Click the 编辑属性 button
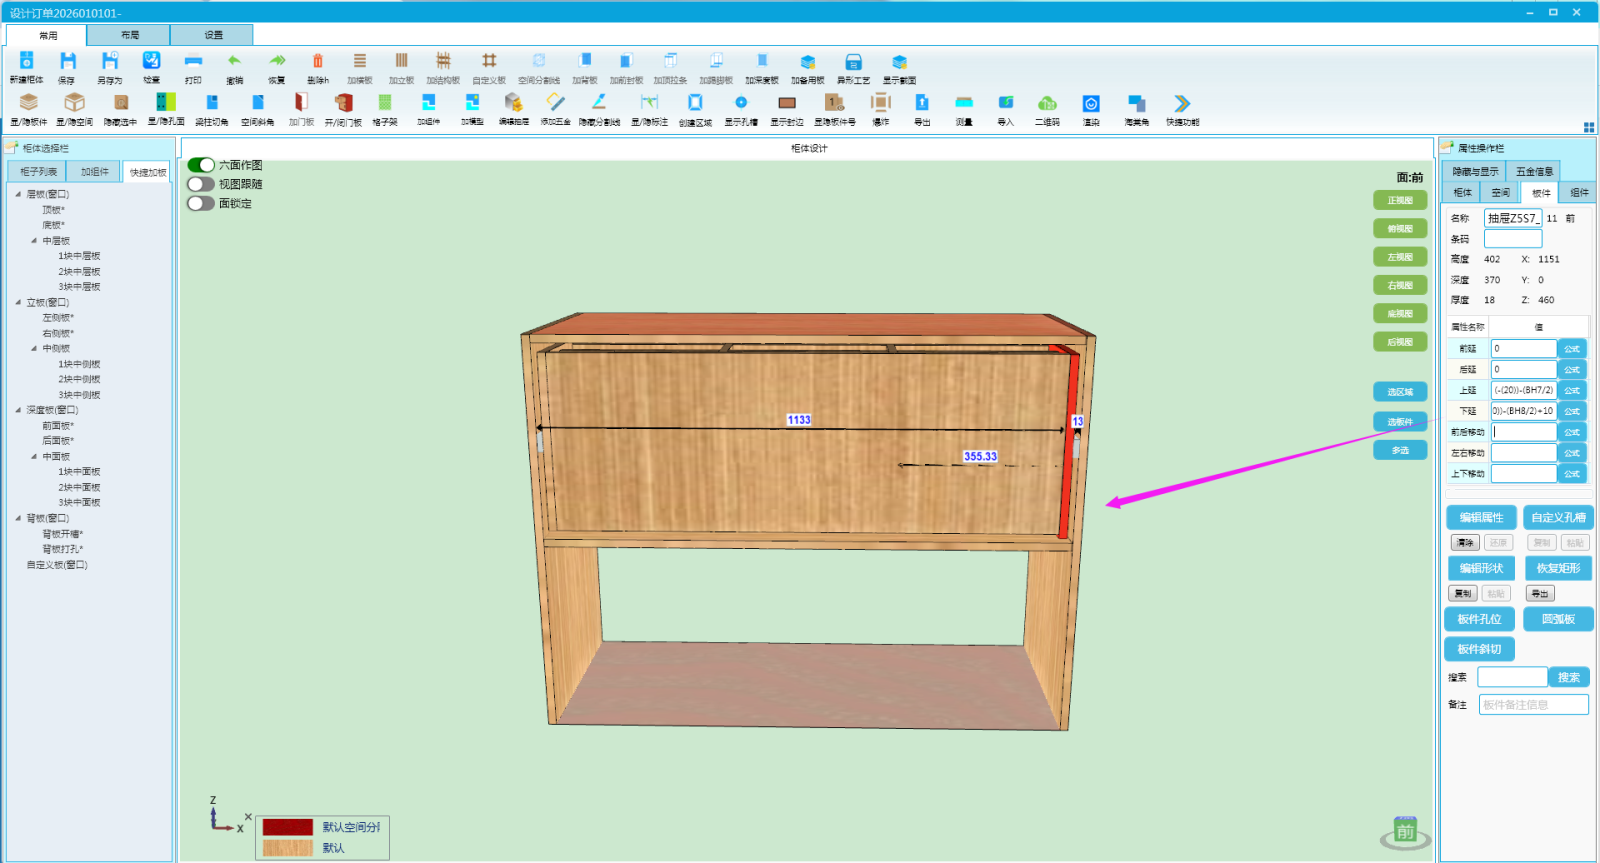Screen dimensions: 1600x863 click(1481, 518)
